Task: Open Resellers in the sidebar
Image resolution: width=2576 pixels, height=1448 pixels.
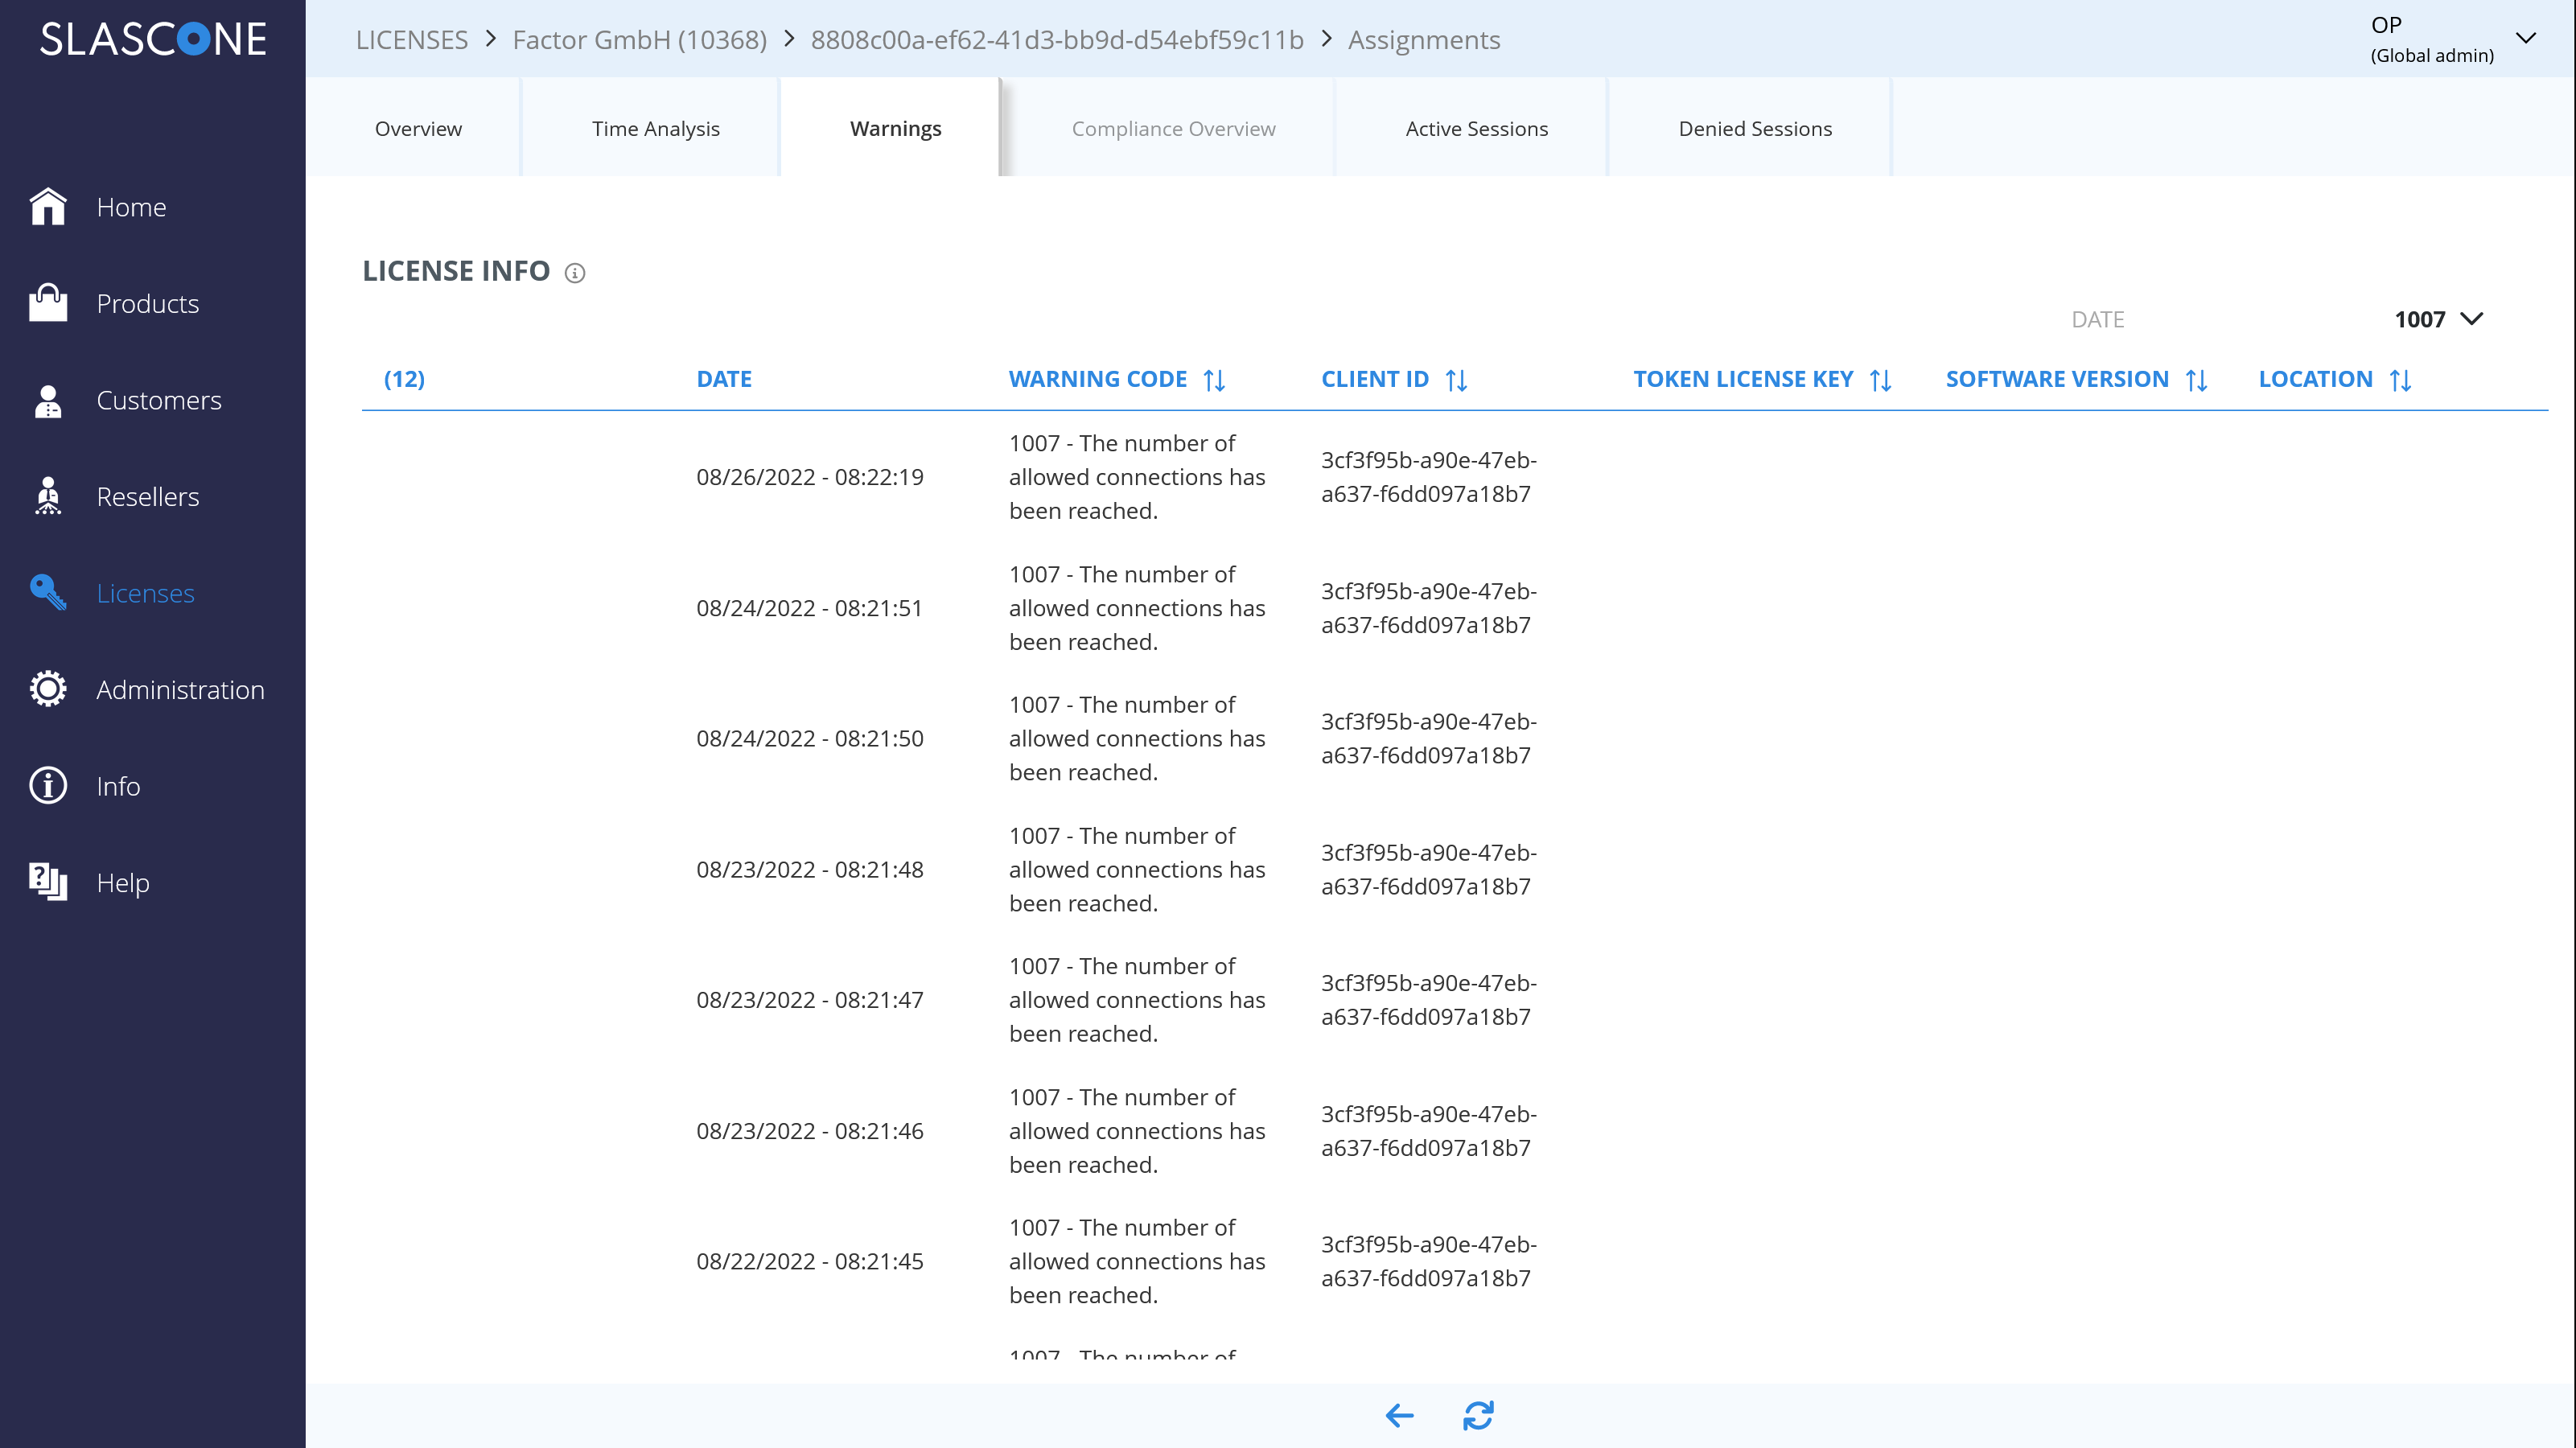Action: pos(147,497)
